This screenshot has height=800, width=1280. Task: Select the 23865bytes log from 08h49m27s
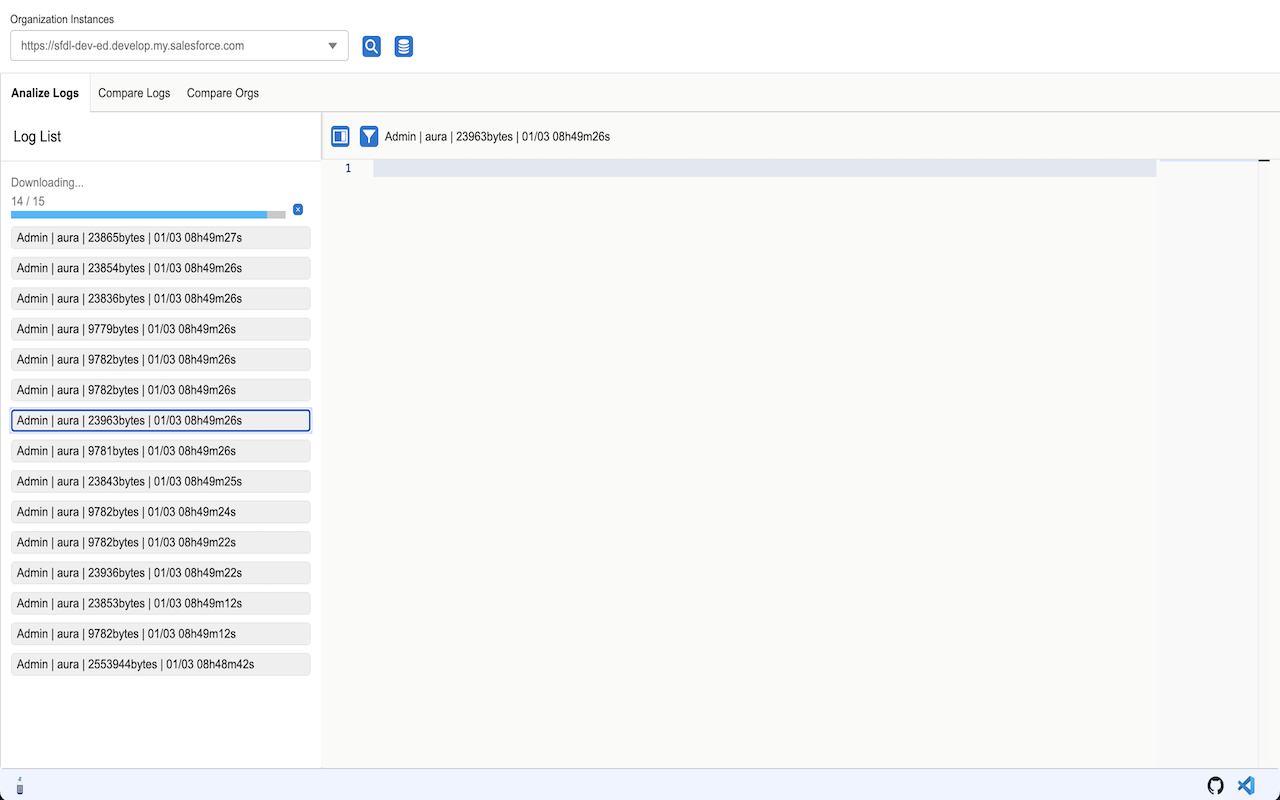[x=161, y=238]
